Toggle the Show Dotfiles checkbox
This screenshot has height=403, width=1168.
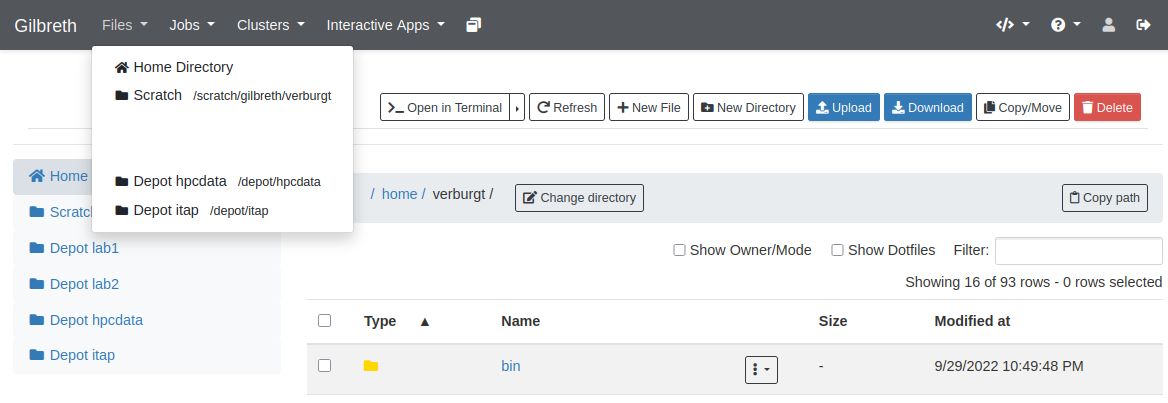(x=838, y=250)
